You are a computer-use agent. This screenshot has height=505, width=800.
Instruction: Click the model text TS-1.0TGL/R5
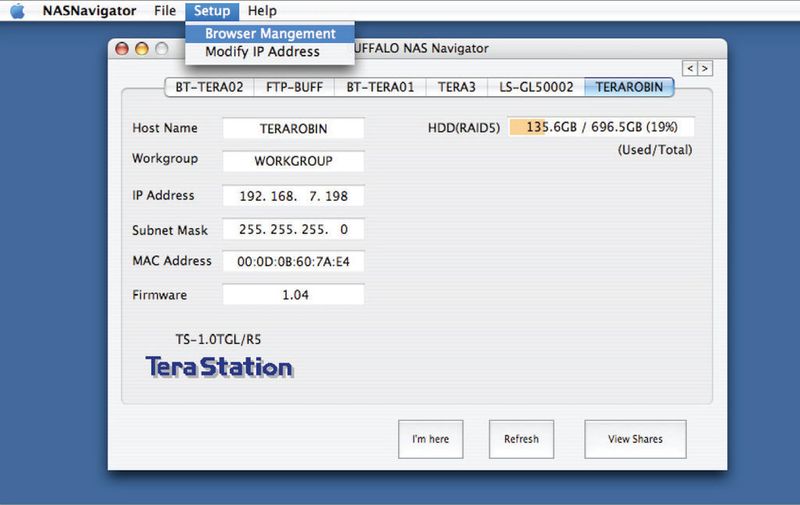click(x=218, y=340)
